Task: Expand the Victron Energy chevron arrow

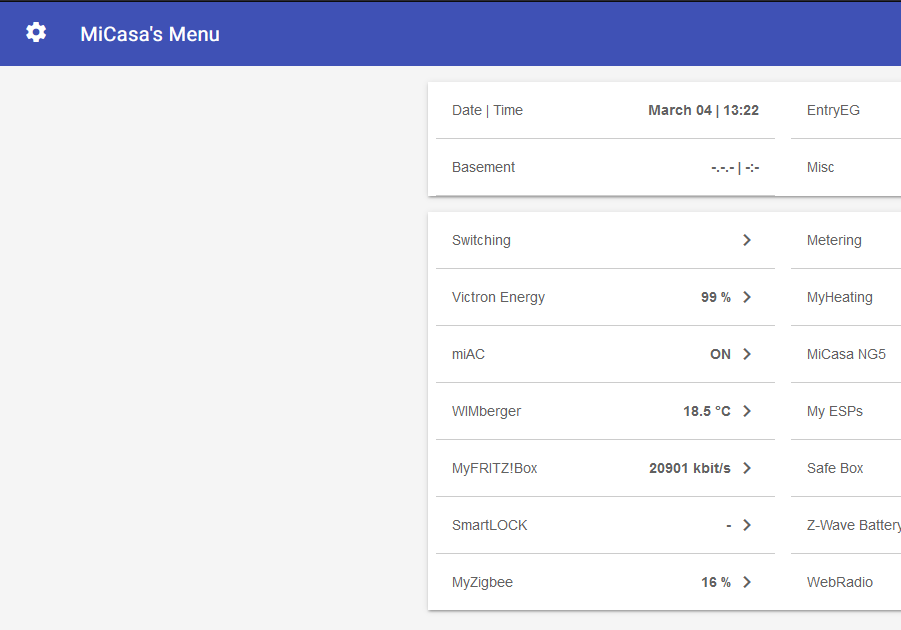Action: [x=747, y=297]
